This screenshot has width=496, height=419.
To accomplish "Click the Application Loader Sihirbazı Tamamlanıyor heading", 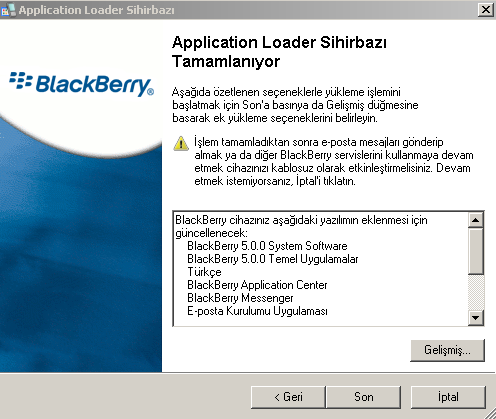I will coord(279,52).
